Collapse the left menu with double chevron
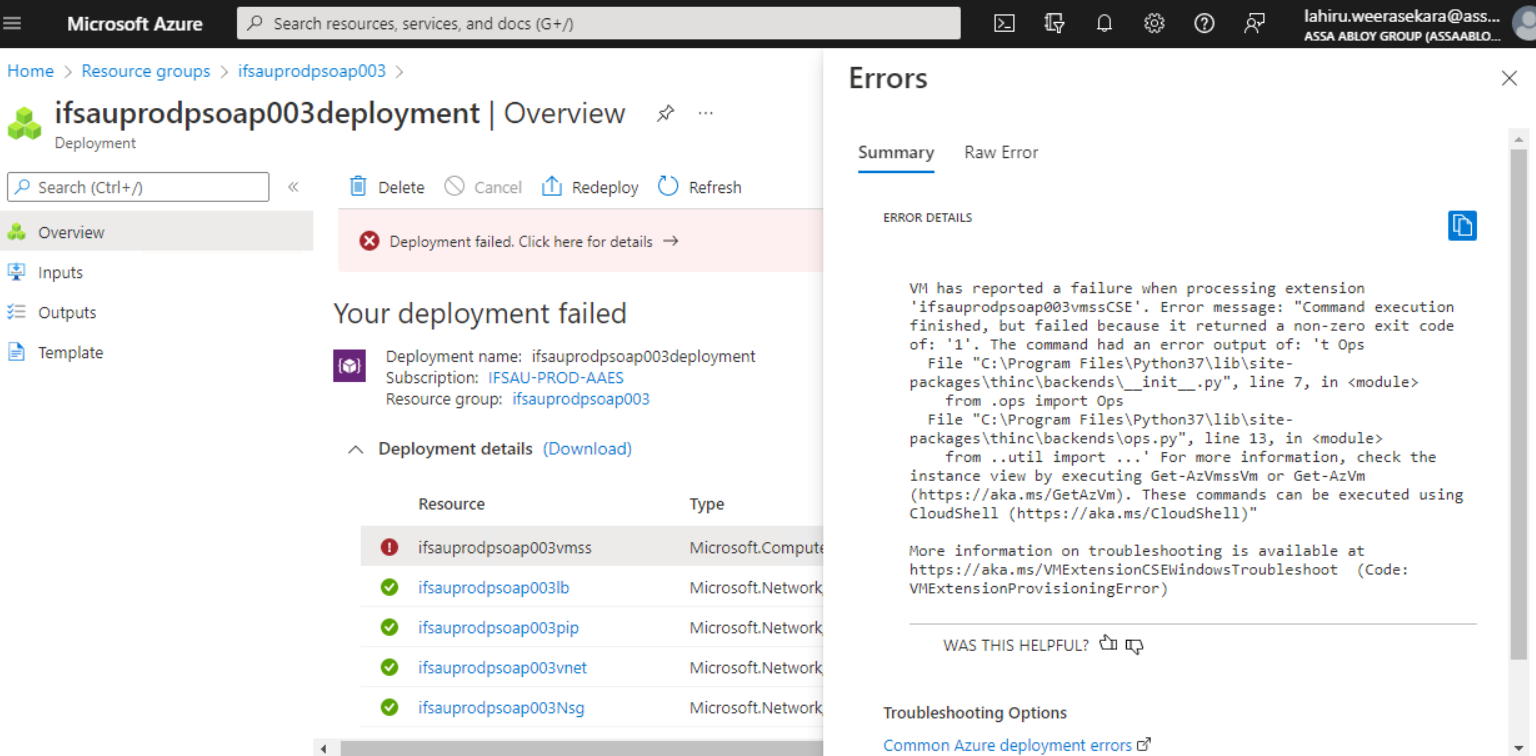This screenshot has width=1536, height=756. 293,187
